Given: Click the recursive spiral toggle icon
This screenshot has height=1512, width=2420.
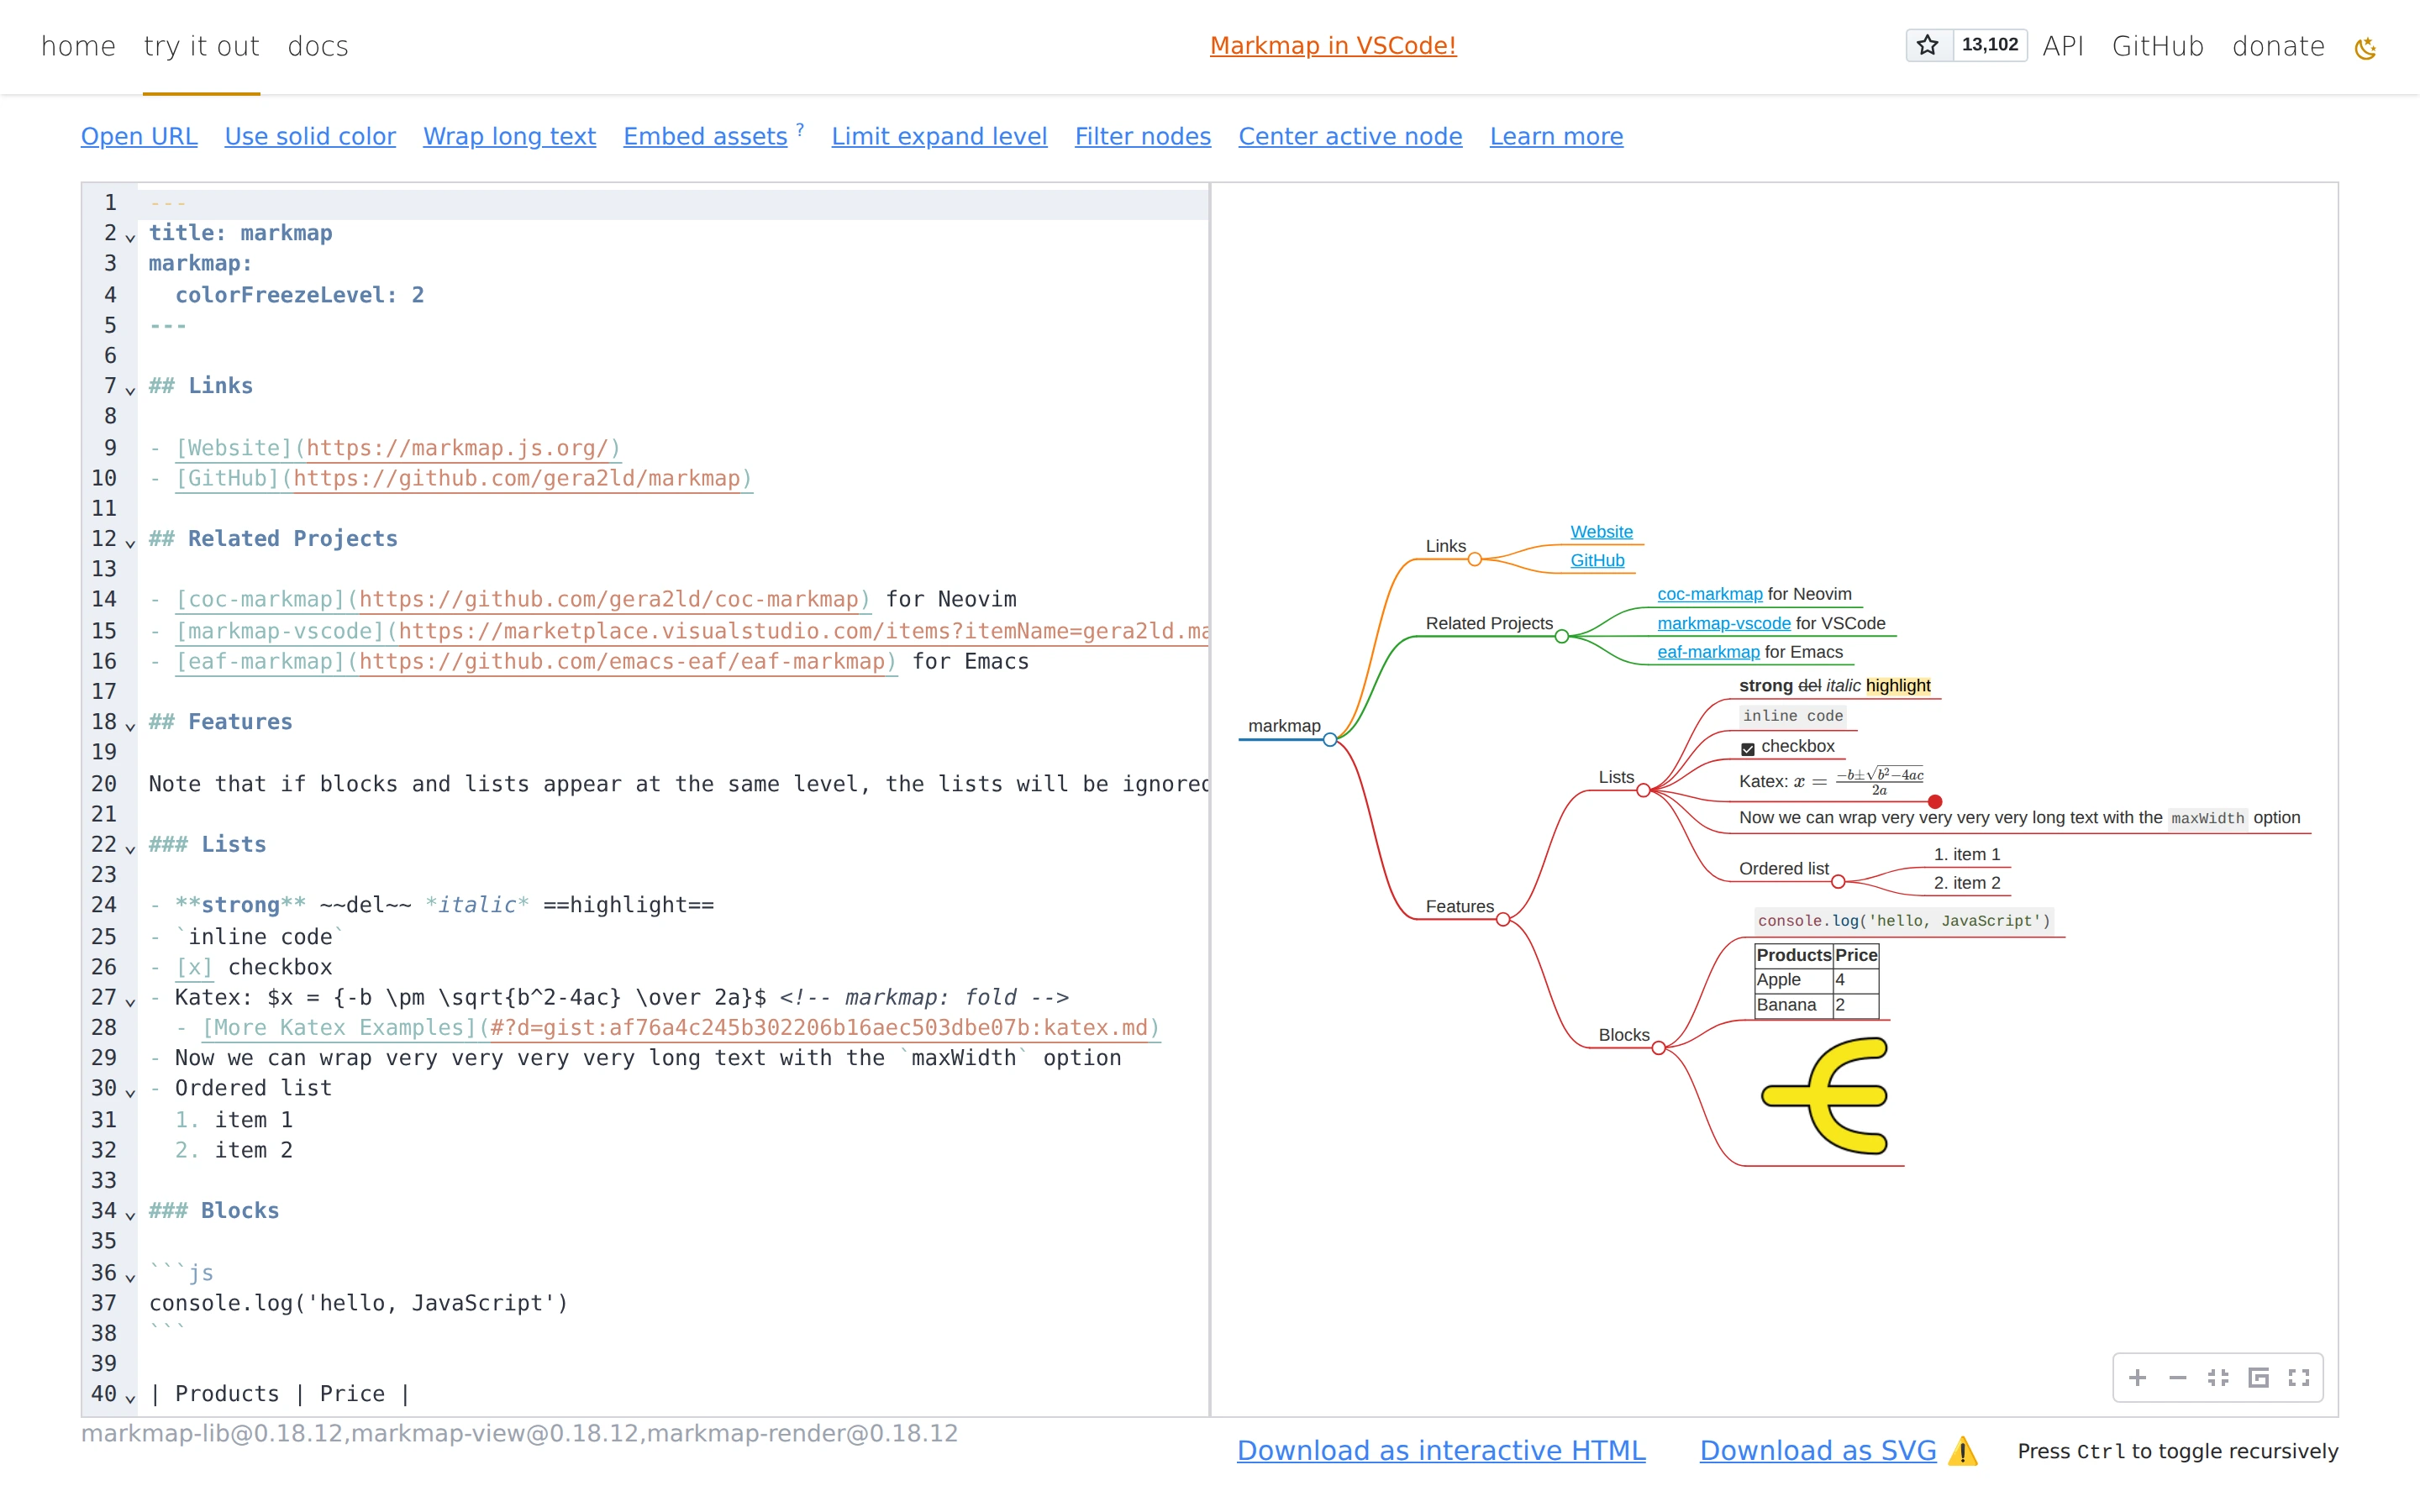Looking at the screenshot, I should pos(2258,1378).
